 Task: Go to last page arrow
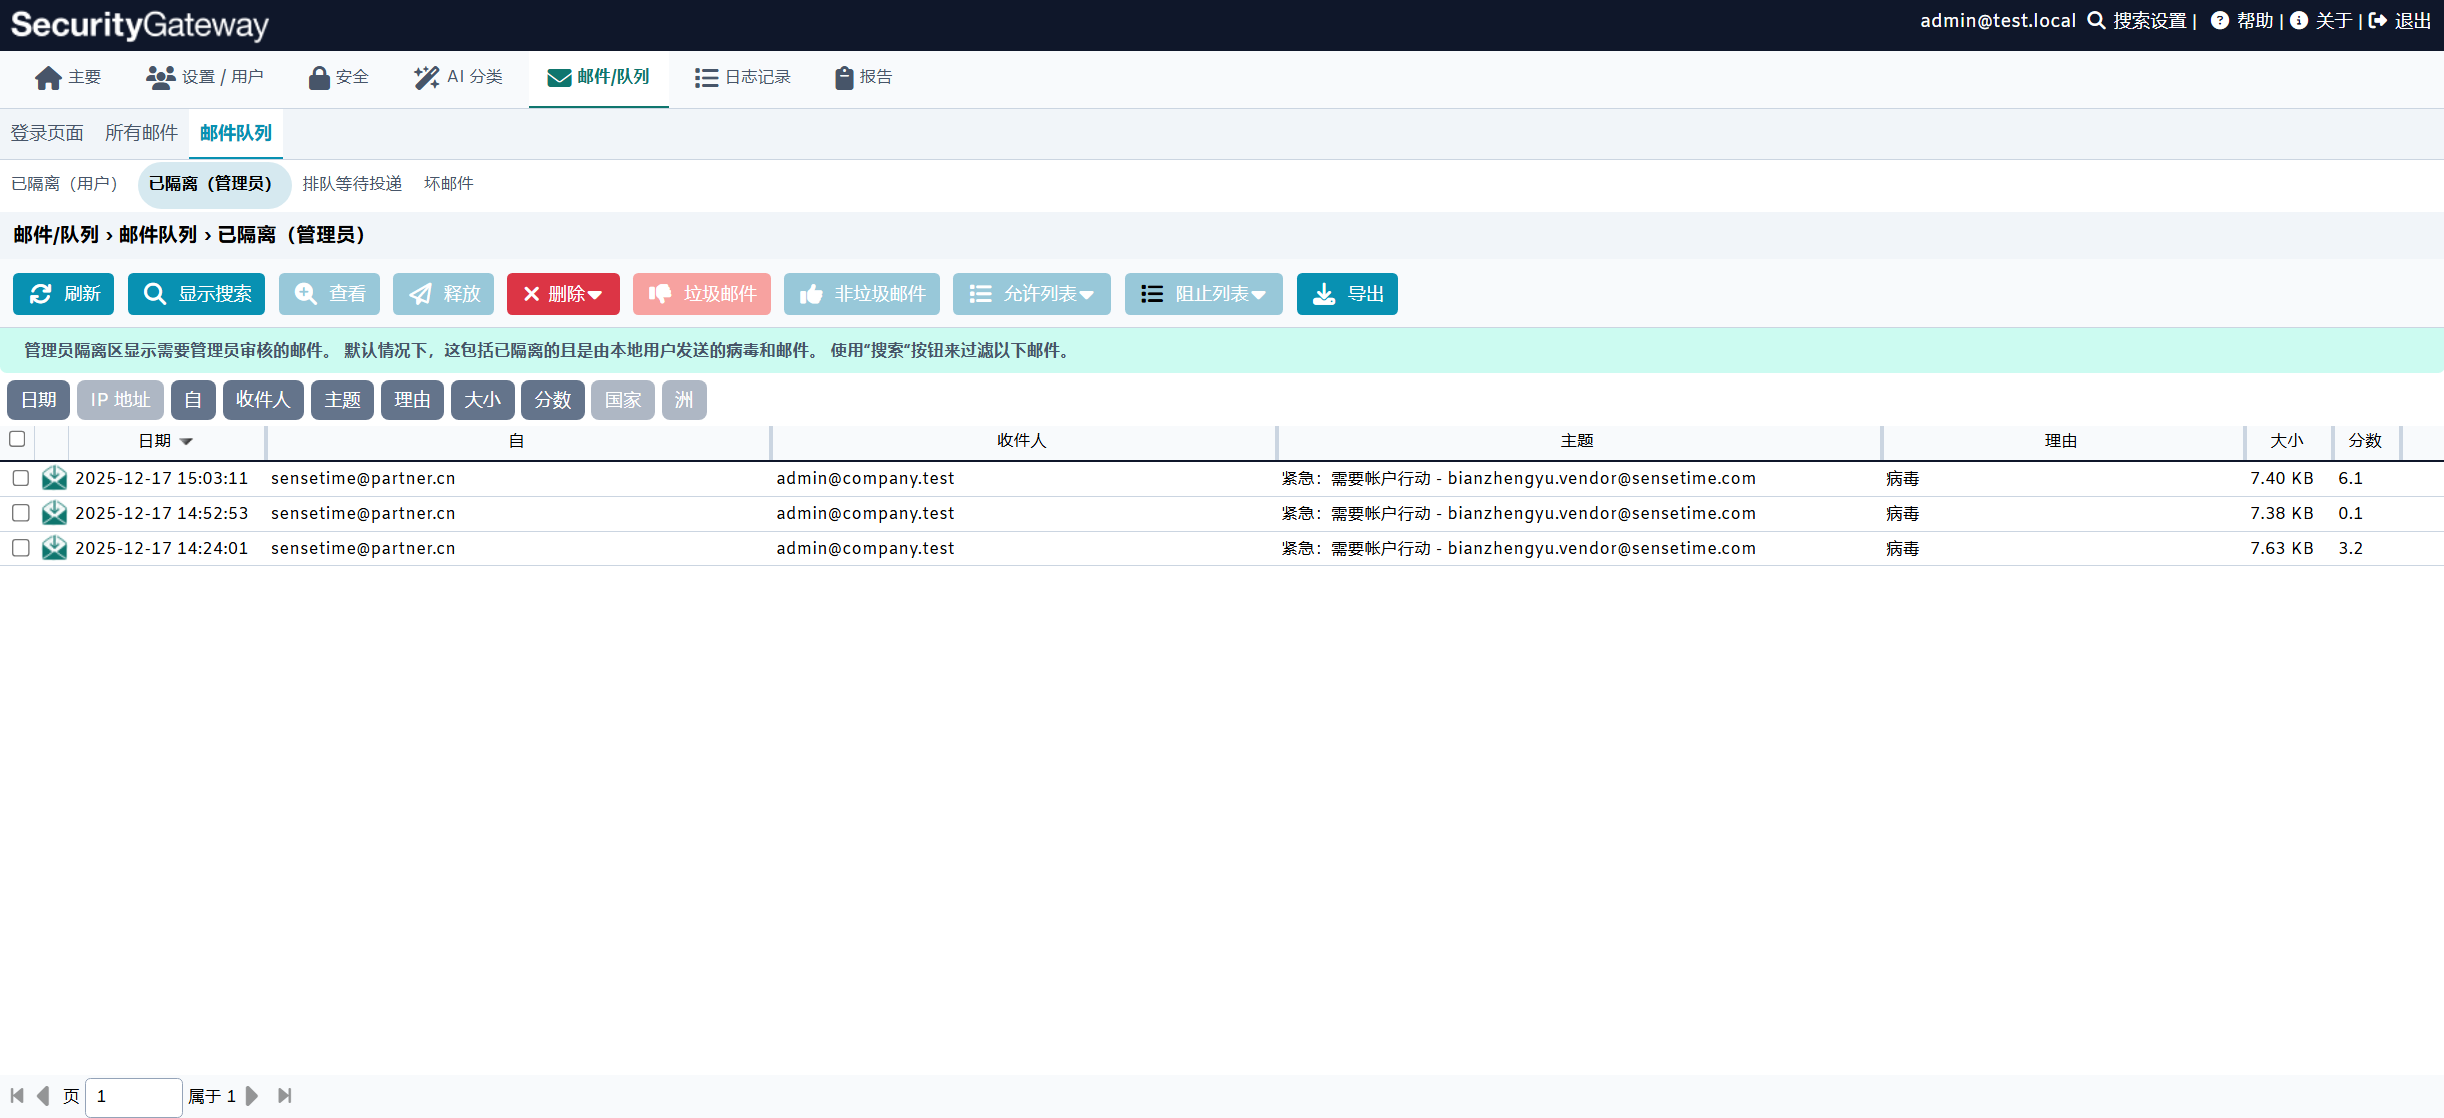[285, 1096]
